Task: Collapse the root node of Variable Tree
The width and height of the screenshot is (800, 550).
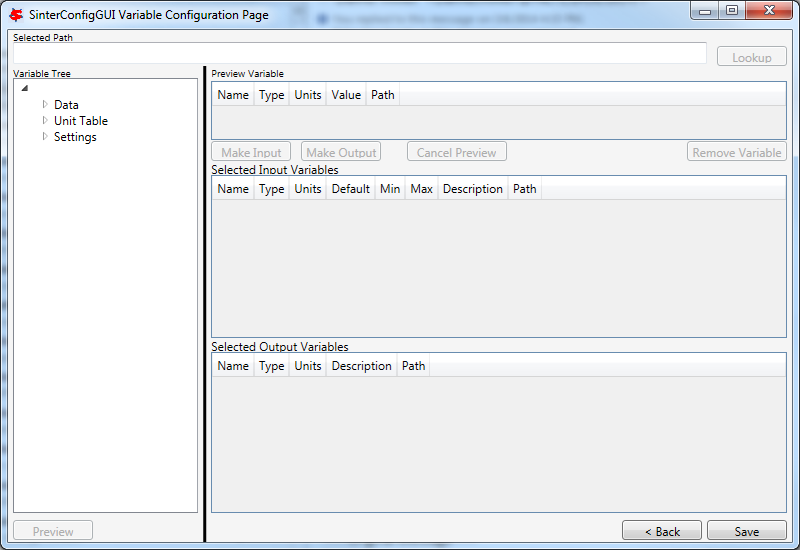Action: click(x=24, y=88)
